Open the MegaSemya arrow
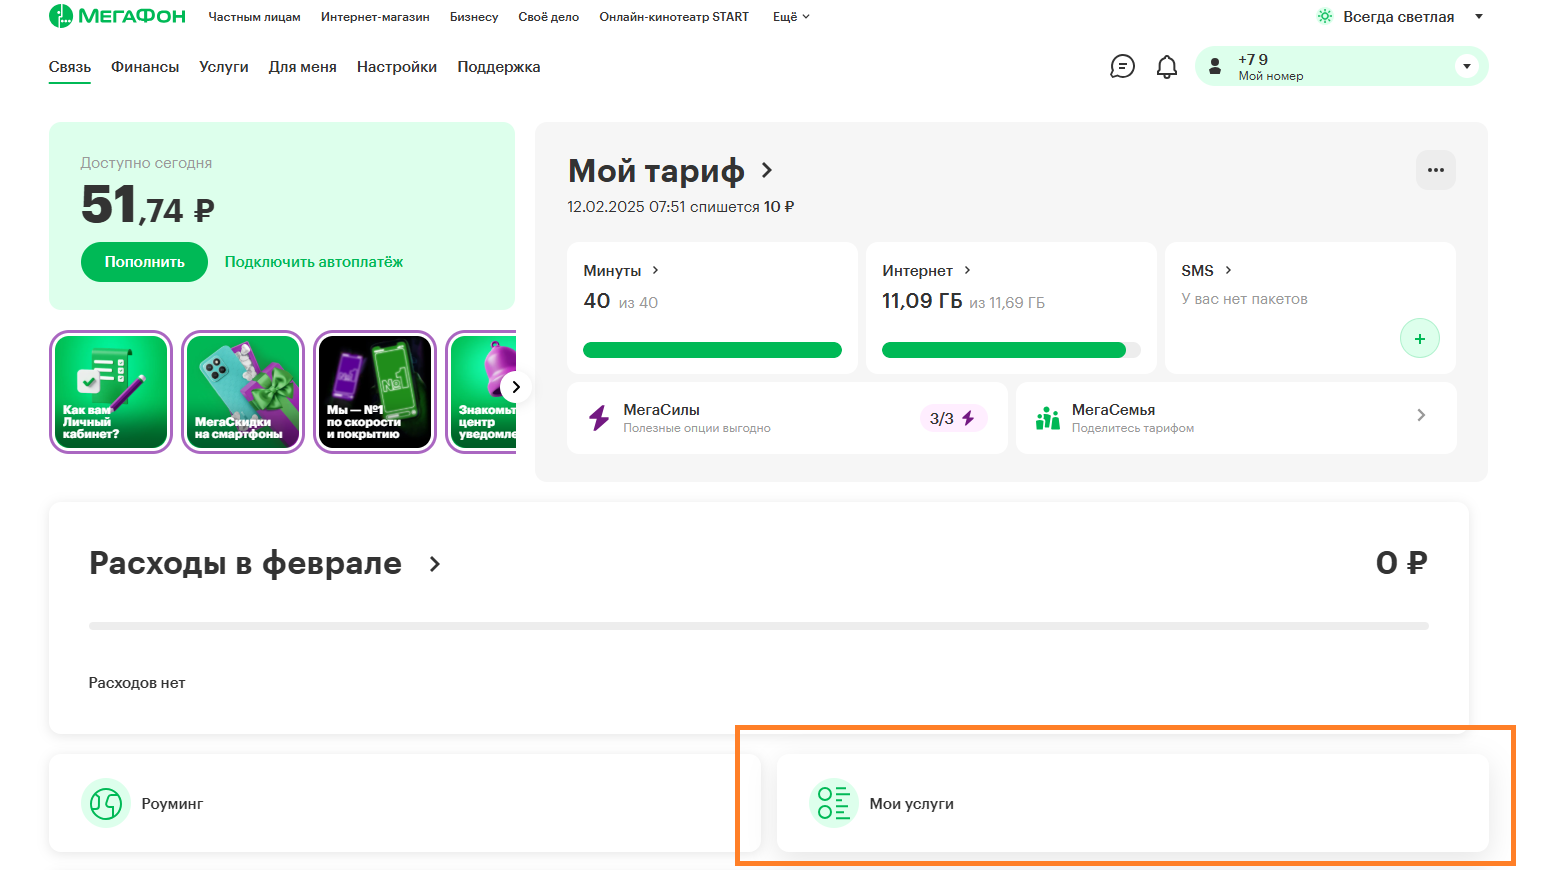The height and width of the screenshot is (870, 1552). 1421,415
